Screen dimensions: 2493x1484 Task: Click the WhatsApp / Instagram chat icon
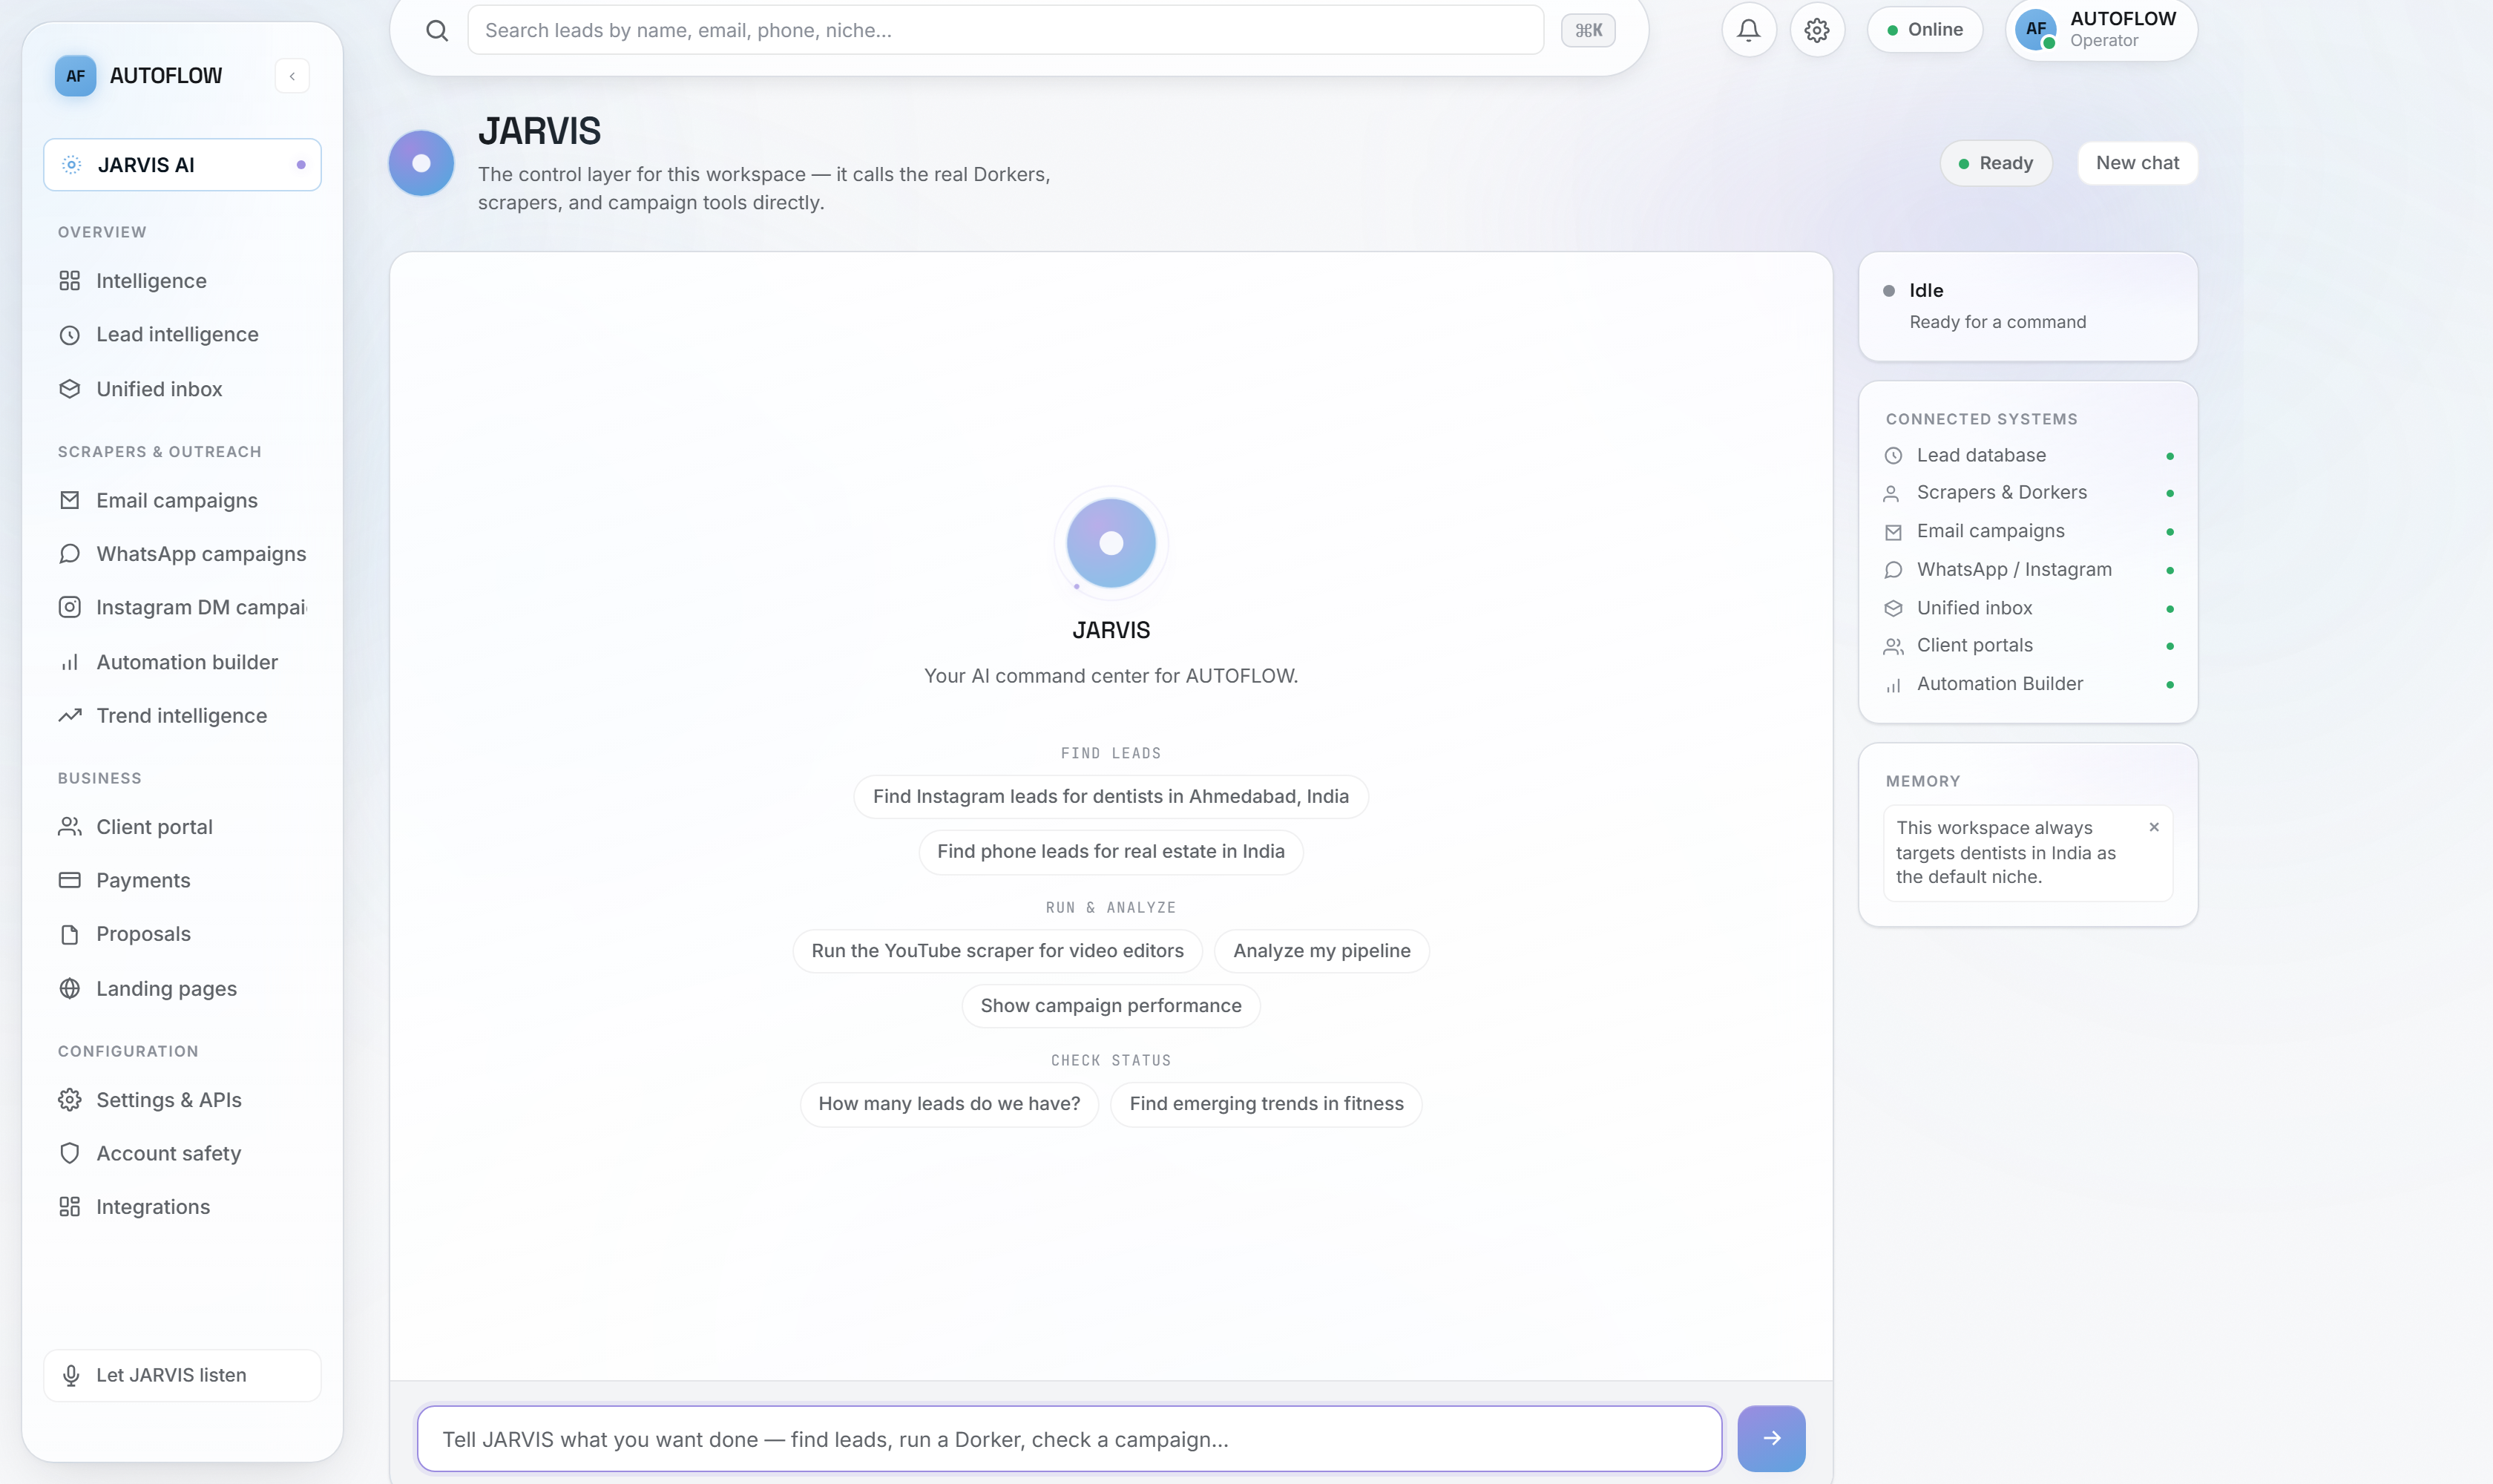(x=1893, y=570)
